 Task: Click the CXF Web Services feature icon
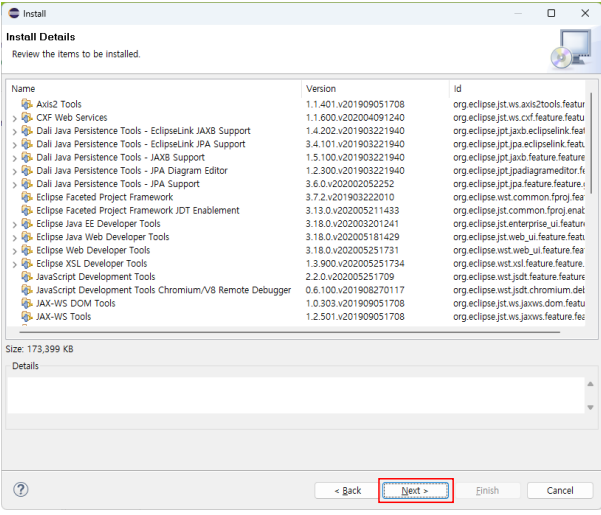[x=27, y=118]
